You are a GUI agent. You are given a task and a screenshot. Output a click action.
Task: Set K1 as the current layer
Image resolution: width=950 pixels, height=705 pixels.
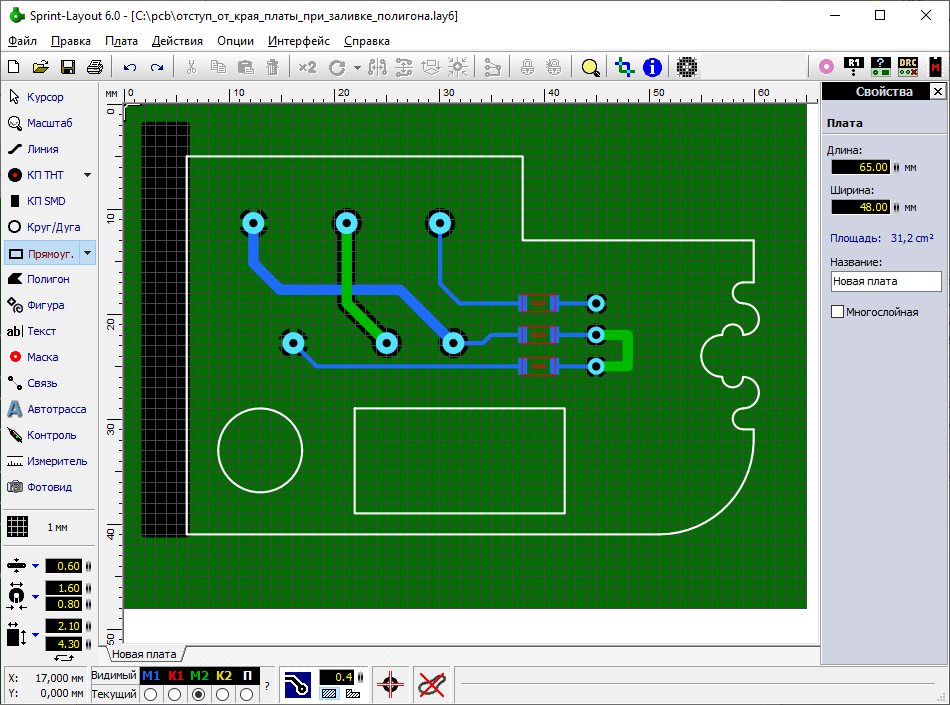click(x=176, y=694)
